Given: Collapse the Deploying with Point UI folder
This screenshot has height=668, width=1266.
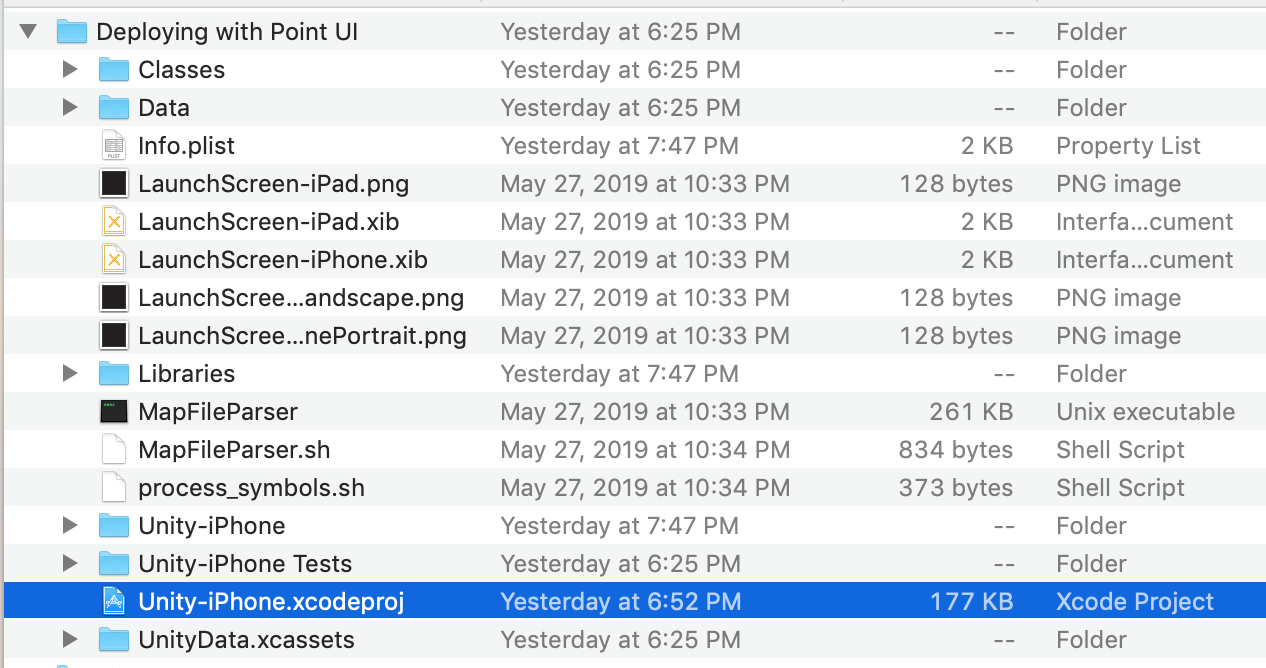Looking at the screenshot, I should tap(28, 32).
